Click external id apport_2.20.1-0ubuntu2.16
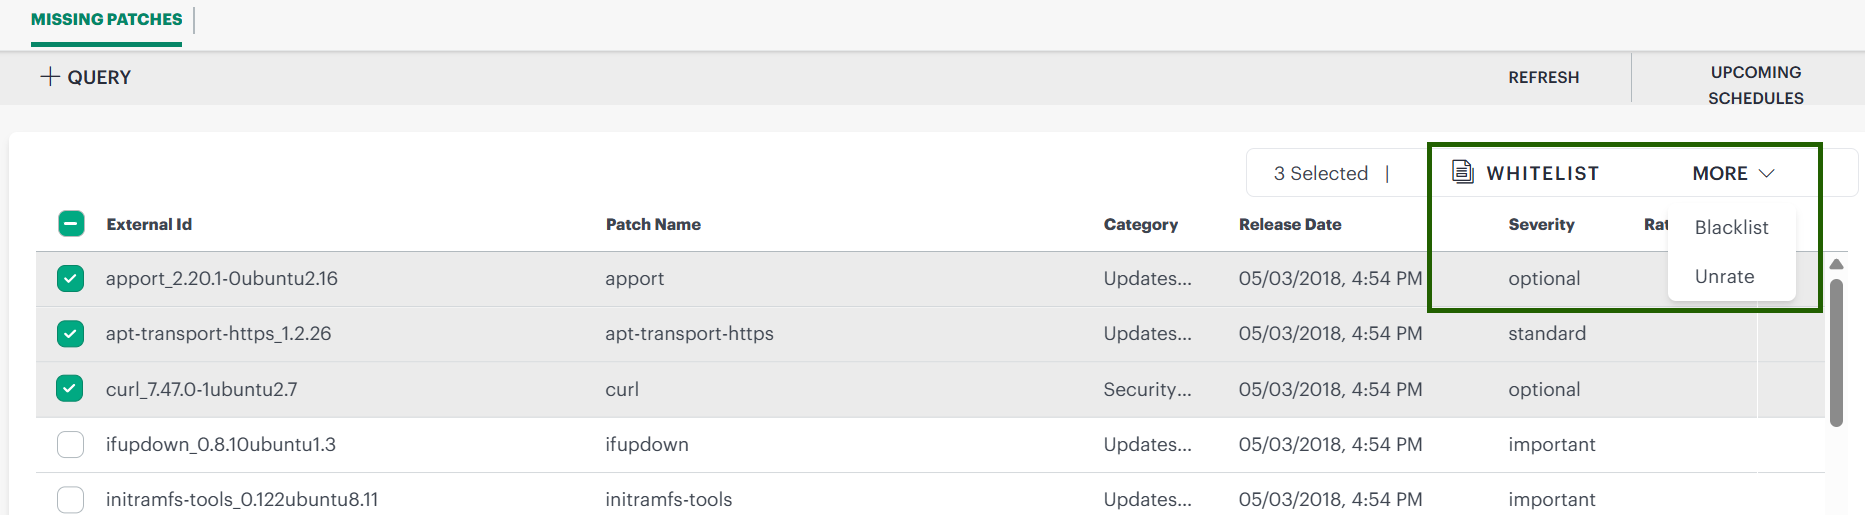1865x515 pixels. (x=222, y=278)
